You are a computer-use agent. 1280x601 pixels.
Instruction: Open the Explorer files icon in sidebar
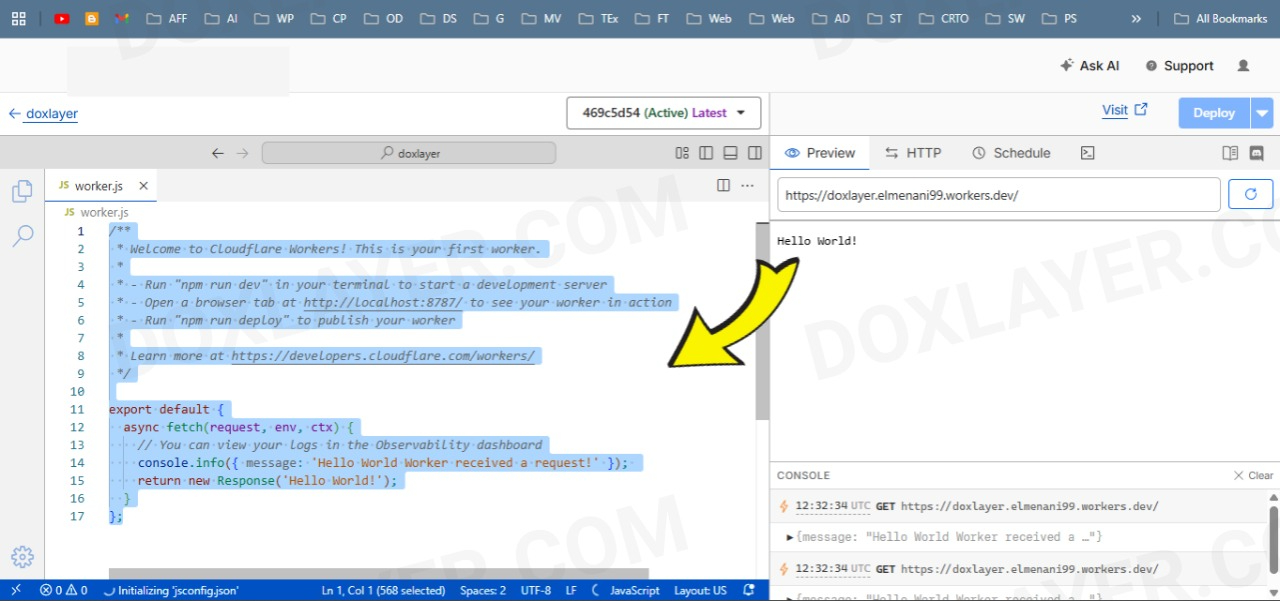[22, 192]
